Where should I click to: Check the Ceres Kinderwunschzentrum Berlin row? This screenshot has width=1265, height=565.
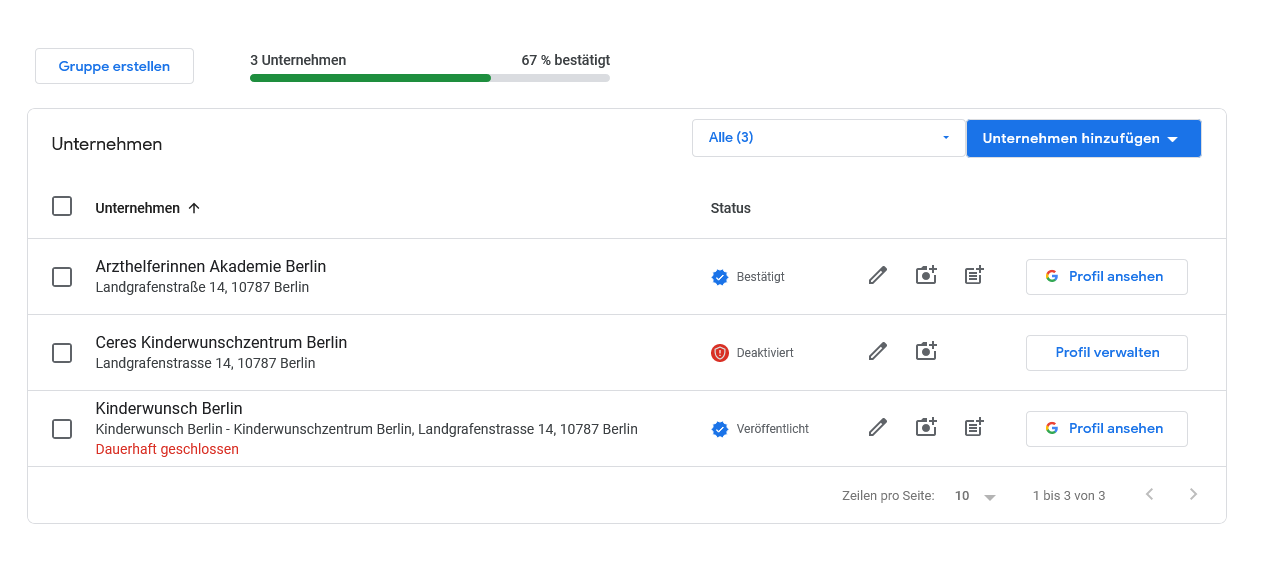(x=62, y=353)
